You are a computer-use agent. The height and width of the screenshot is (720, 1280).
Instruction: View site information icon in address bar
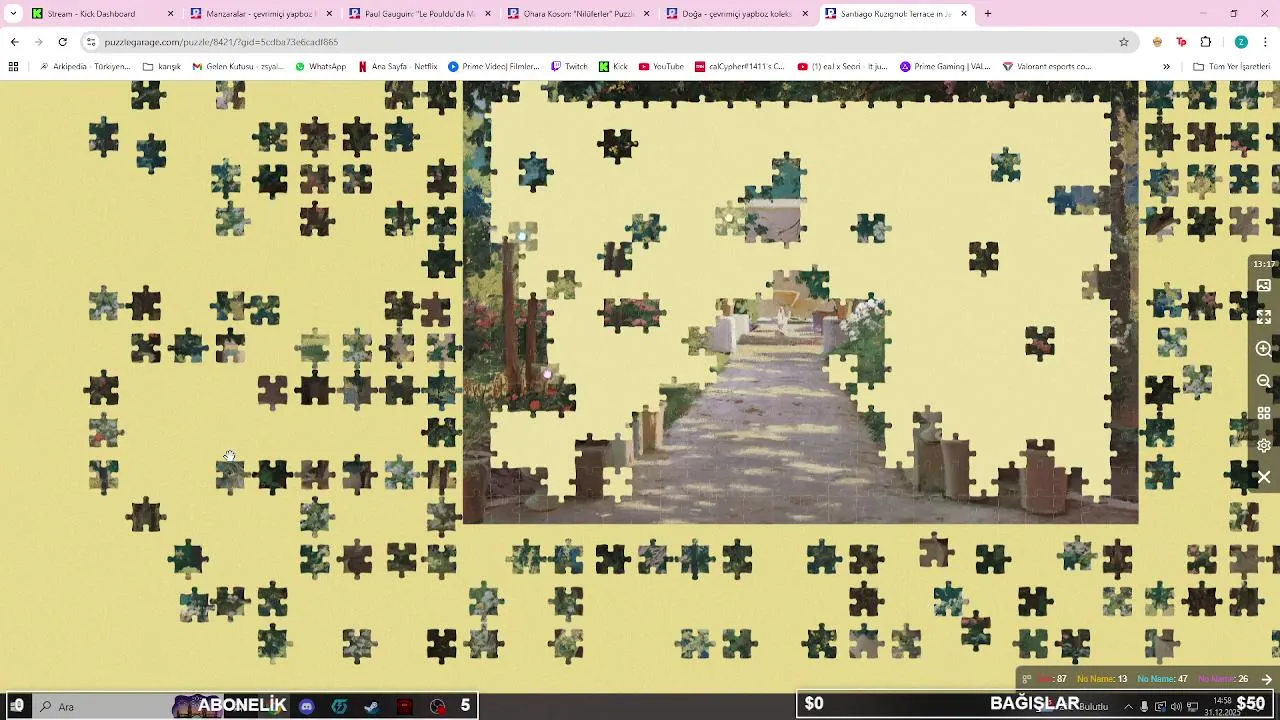pos(91,42)
